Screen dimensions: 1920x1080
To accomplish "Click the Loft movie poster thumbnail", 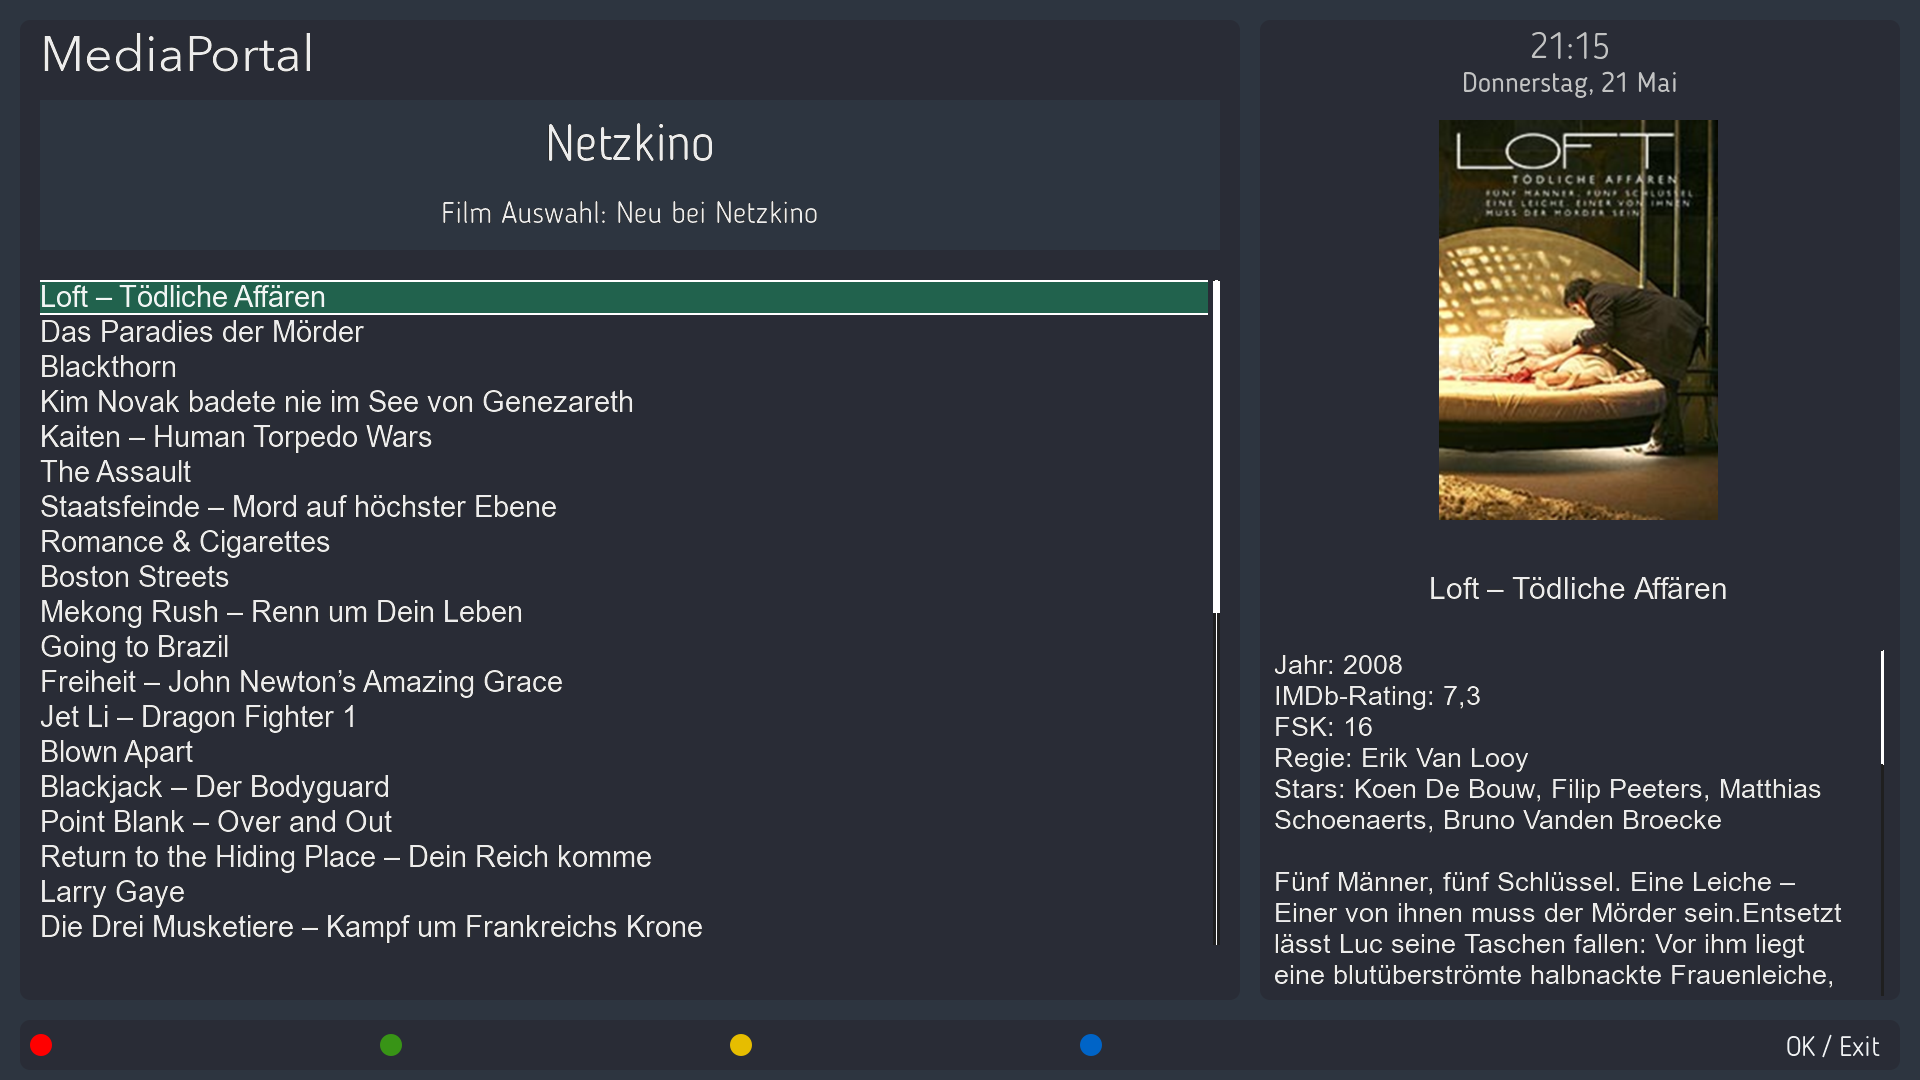I will [1578, 320].
